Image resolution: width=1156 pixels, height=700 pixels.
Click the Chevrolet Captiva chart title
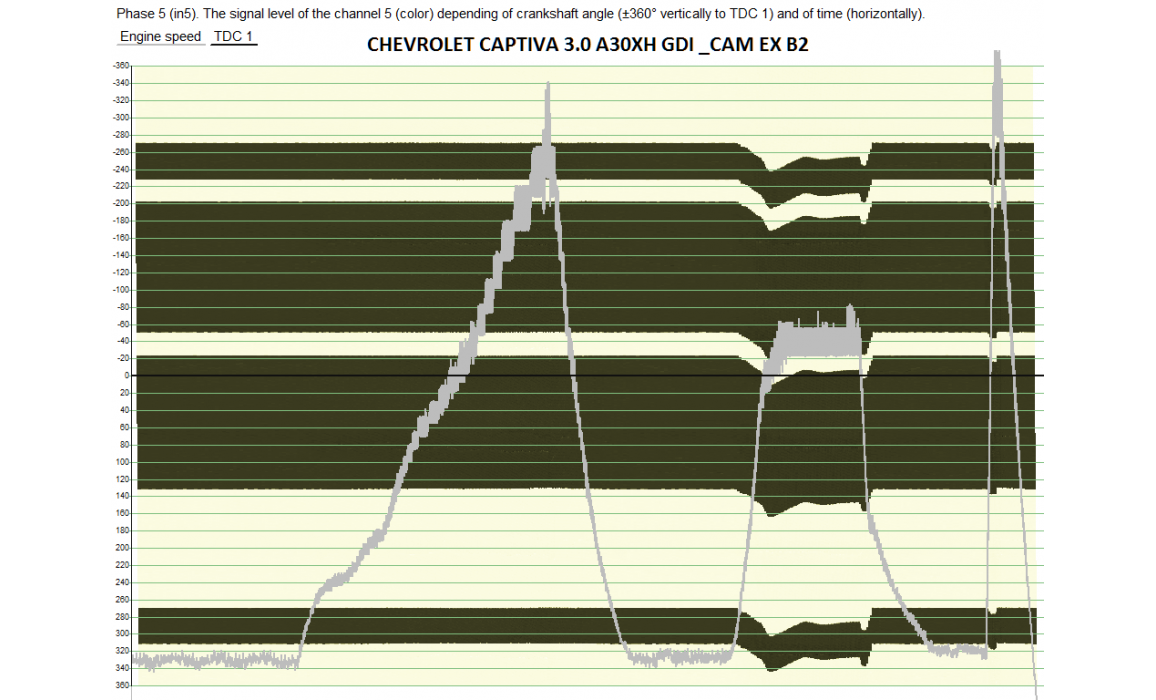coord(587,46)
